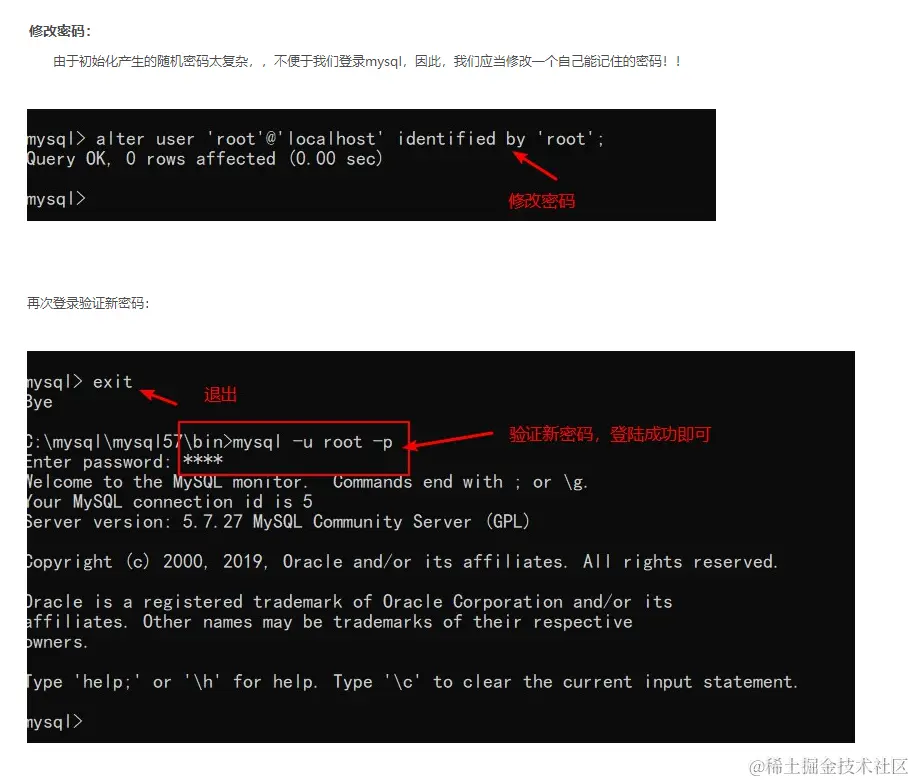
Task: Click the alter user command line
Action: (315, 139)
